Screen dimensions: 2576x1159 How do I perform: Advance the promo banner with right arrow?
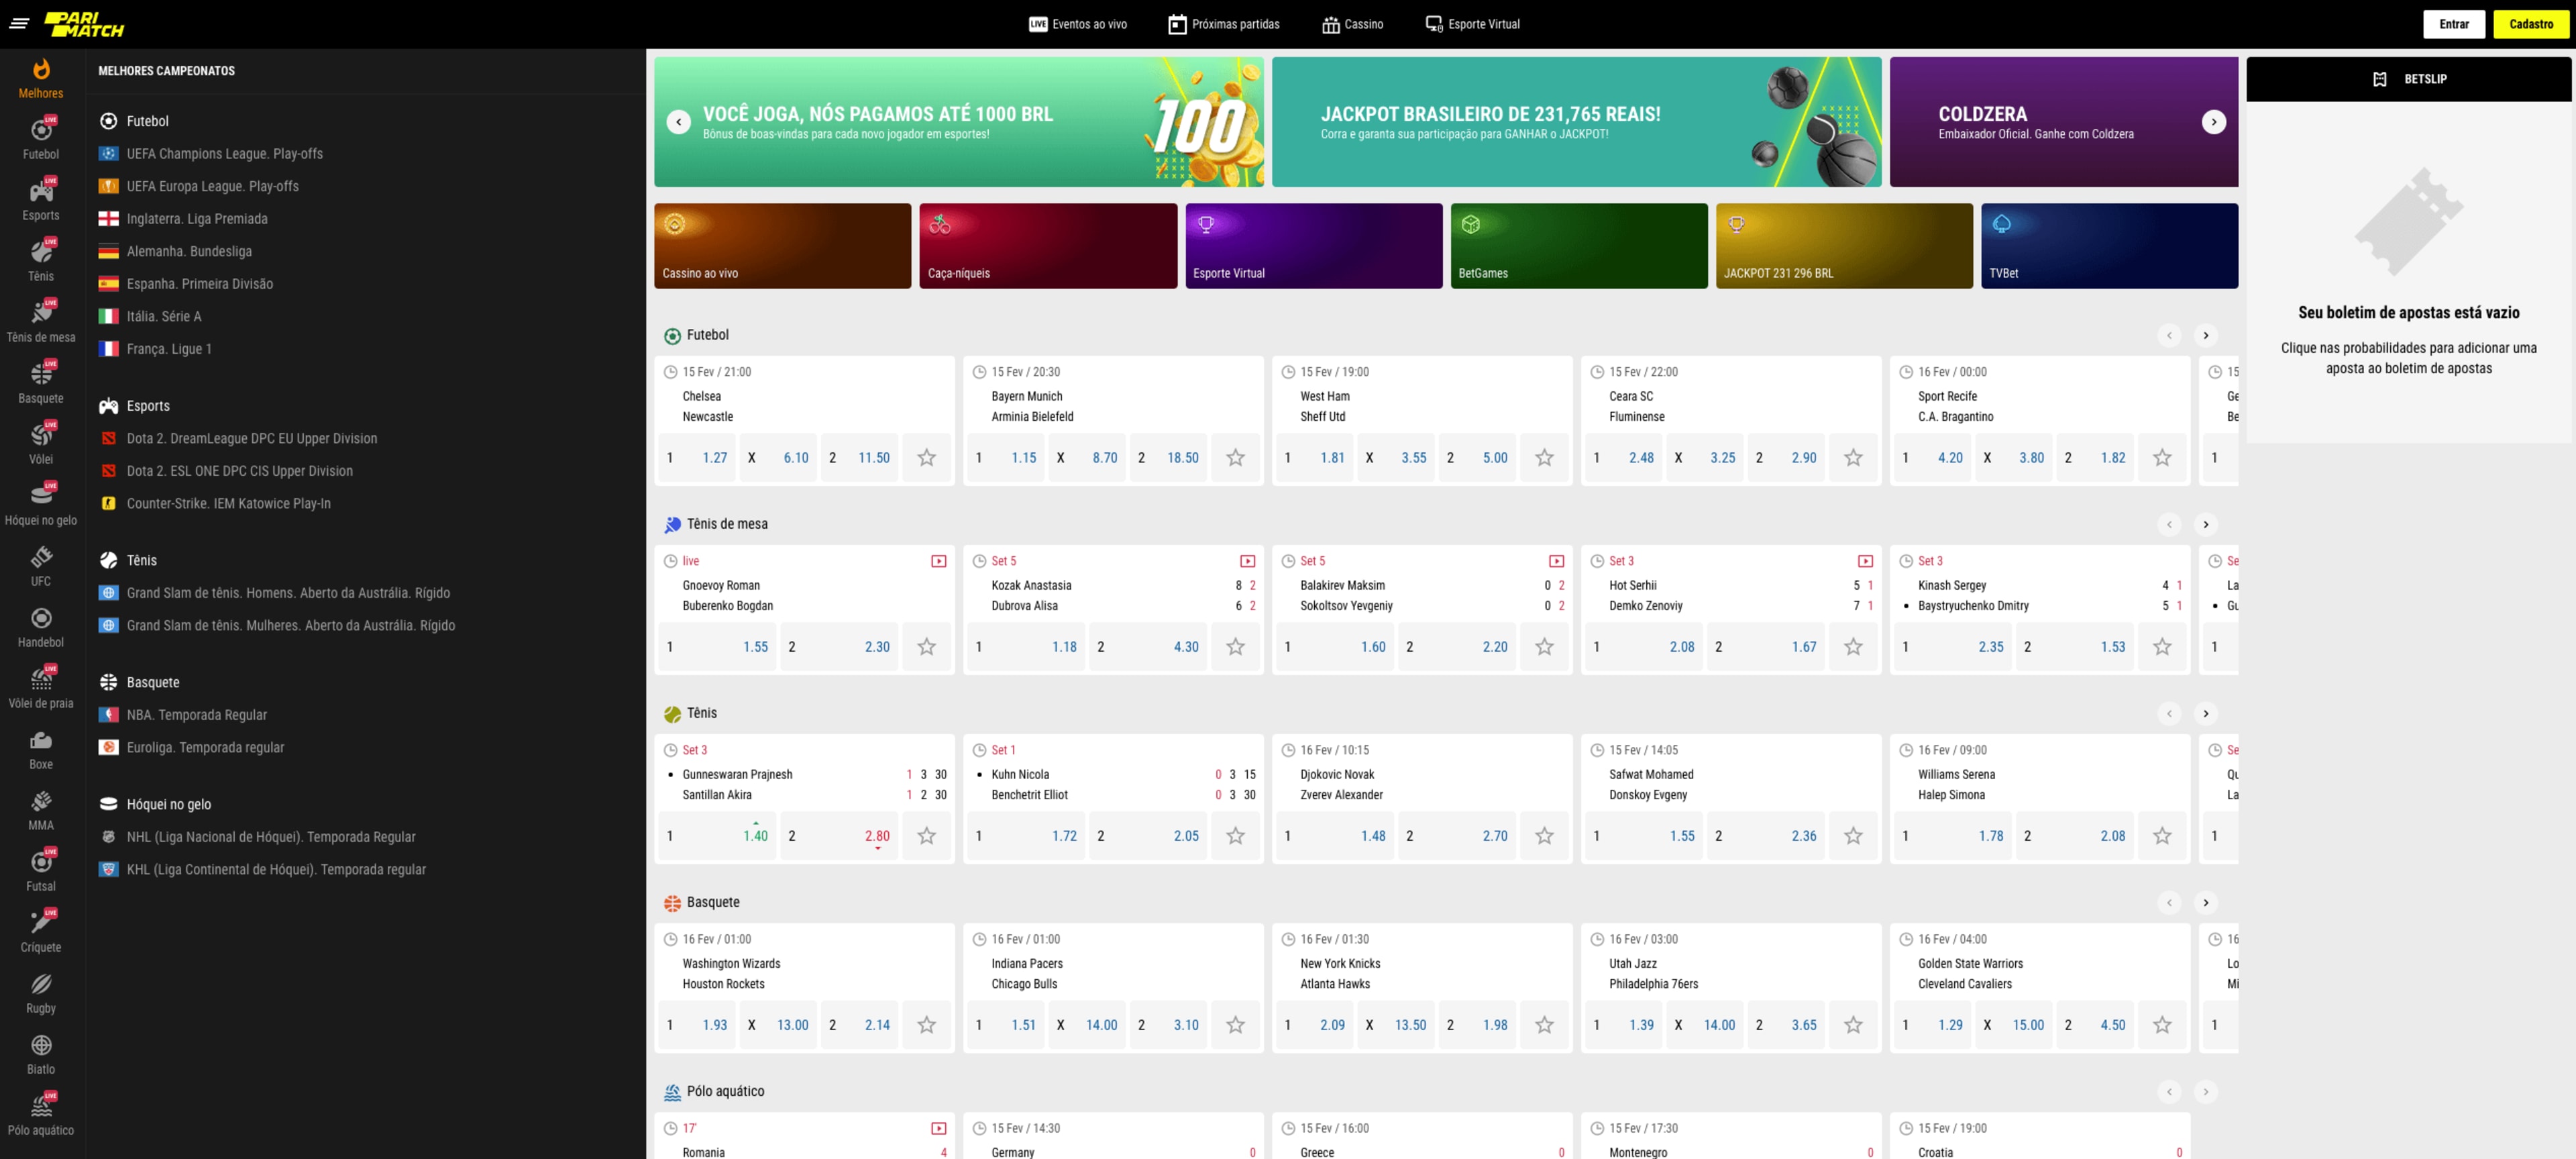point(2213,122)
